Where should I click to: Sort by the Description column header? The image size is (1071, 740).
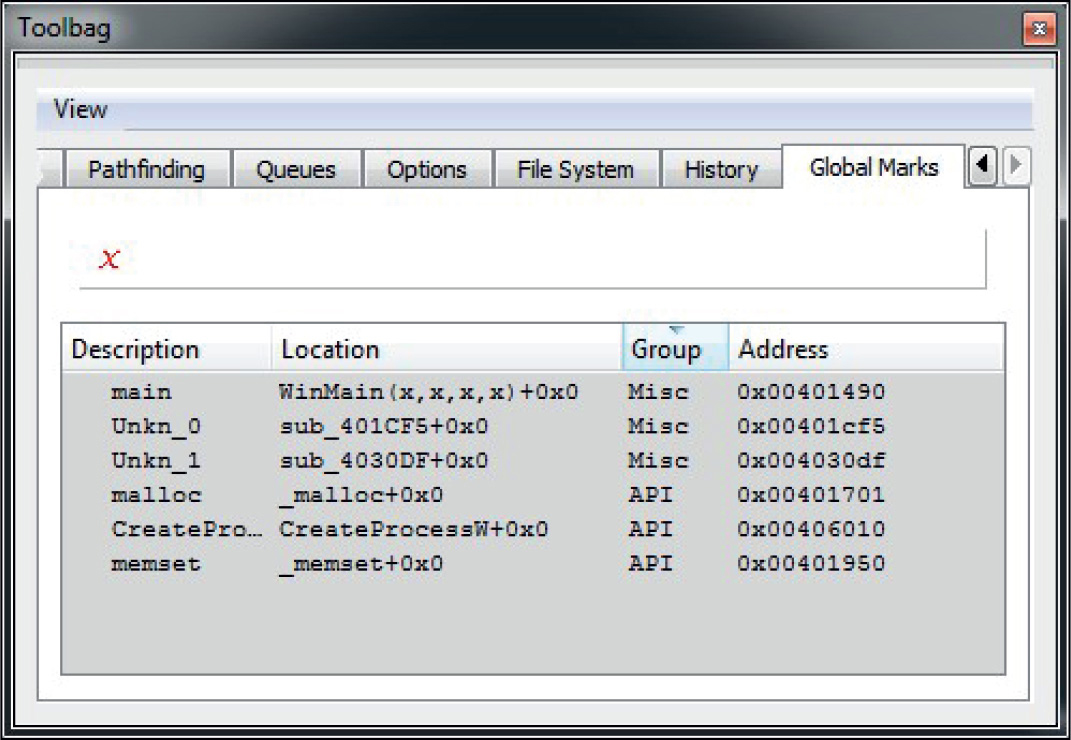point(136,350)
